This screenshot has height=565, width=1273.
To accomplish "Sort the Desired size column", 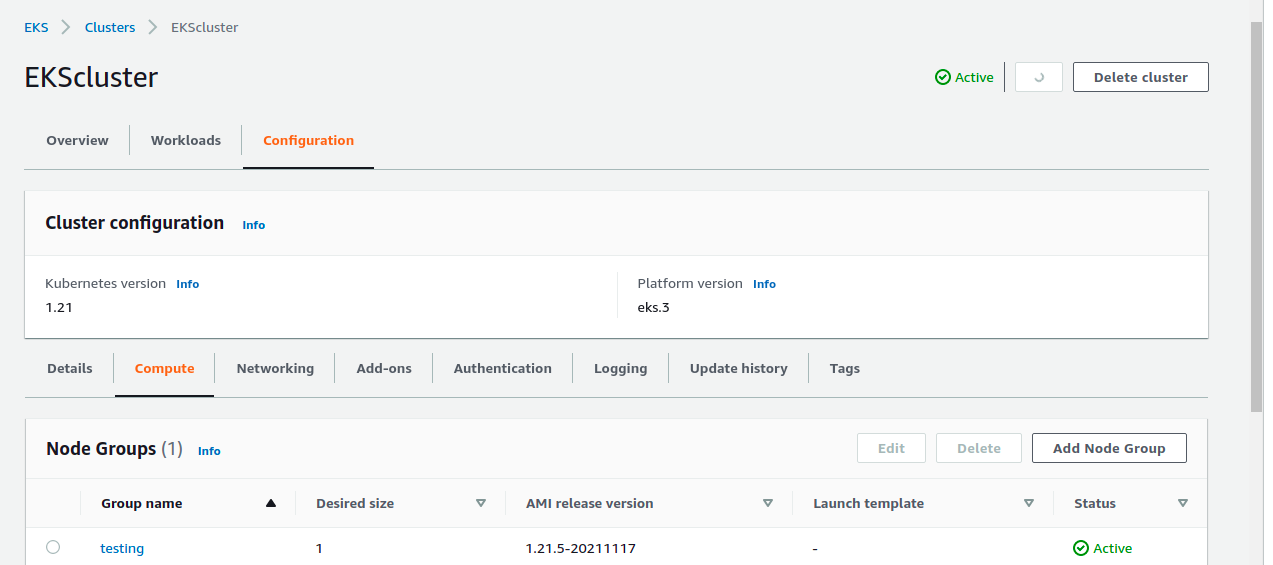I will pos(481,504).
